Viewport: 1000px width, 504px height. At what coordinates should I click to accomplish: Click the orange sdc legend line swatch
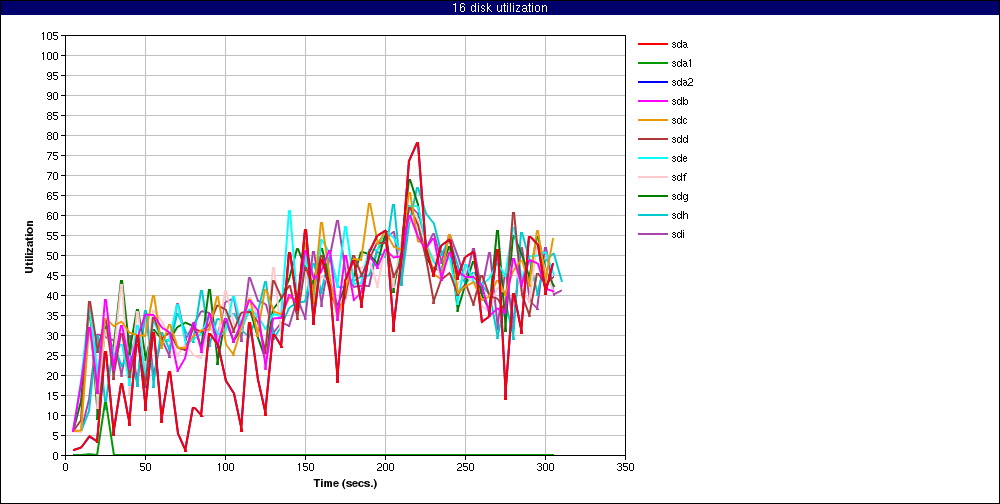click(x=652, y=120)
